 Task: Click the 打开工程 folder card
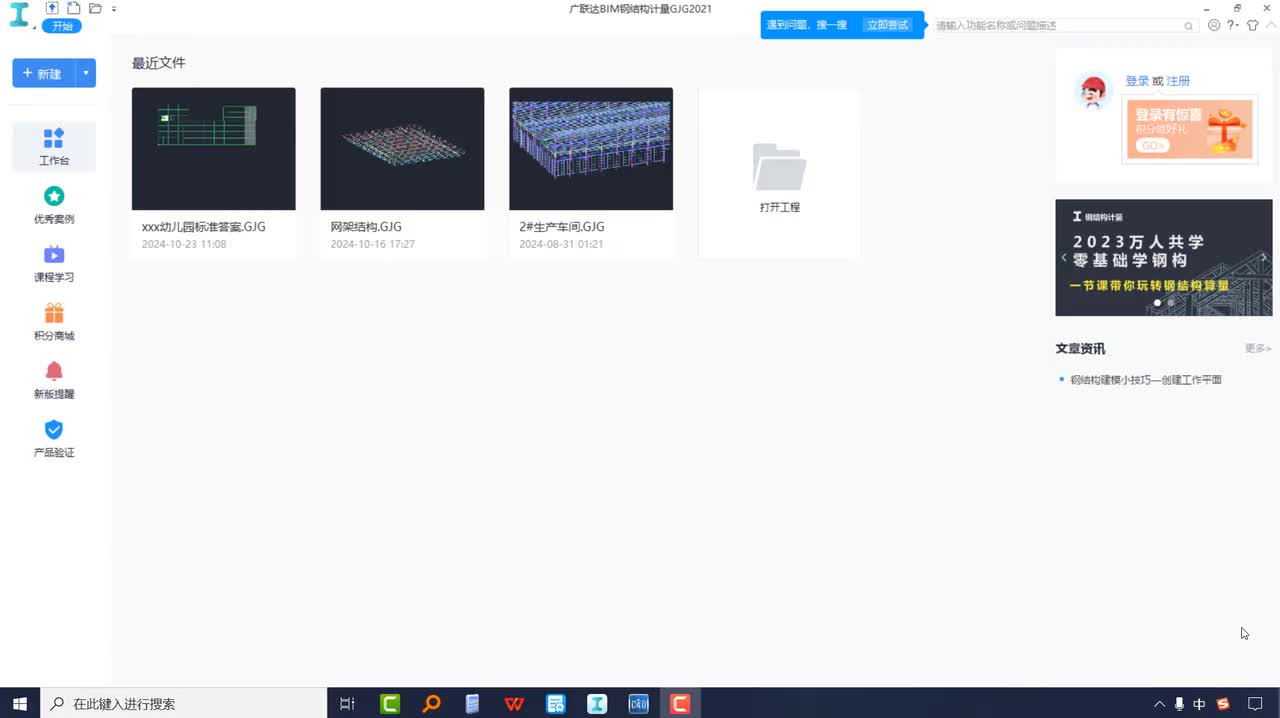pyautogui.click(x=779, y=173)
